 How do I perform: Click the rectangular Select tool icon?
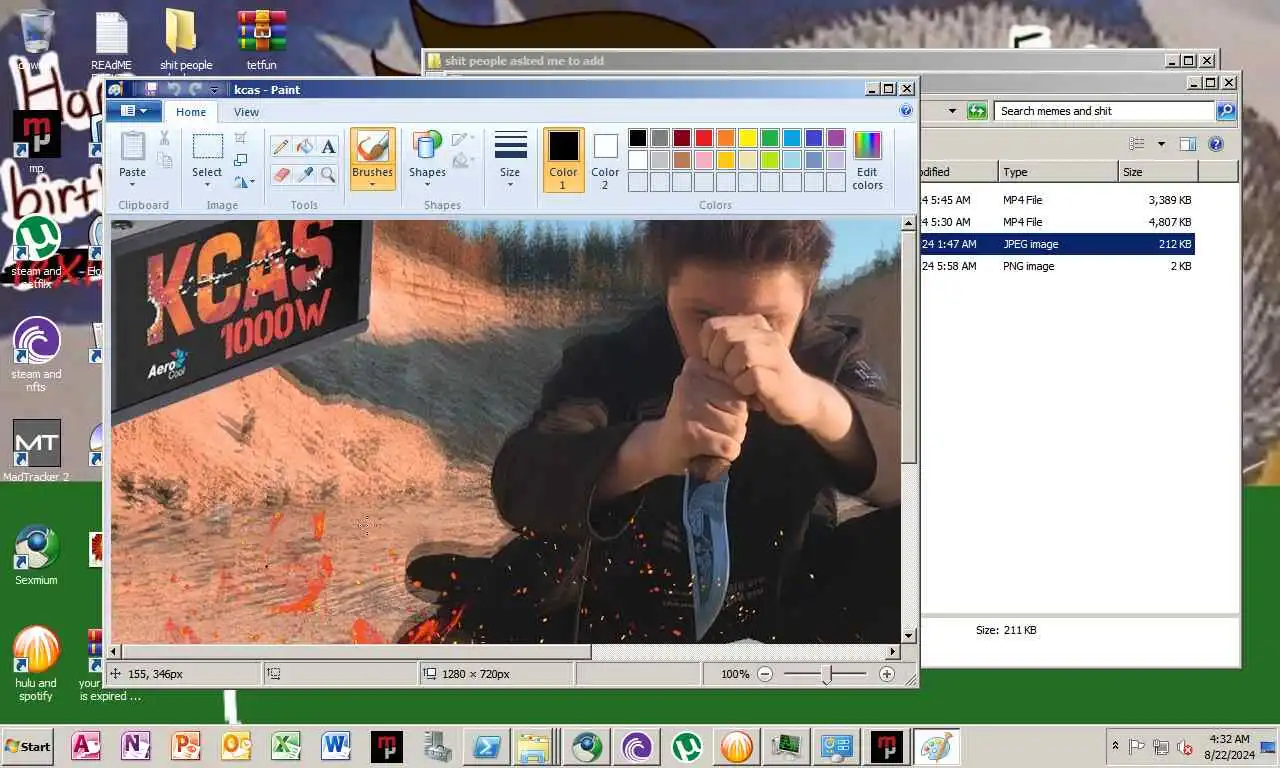(207, 147)
